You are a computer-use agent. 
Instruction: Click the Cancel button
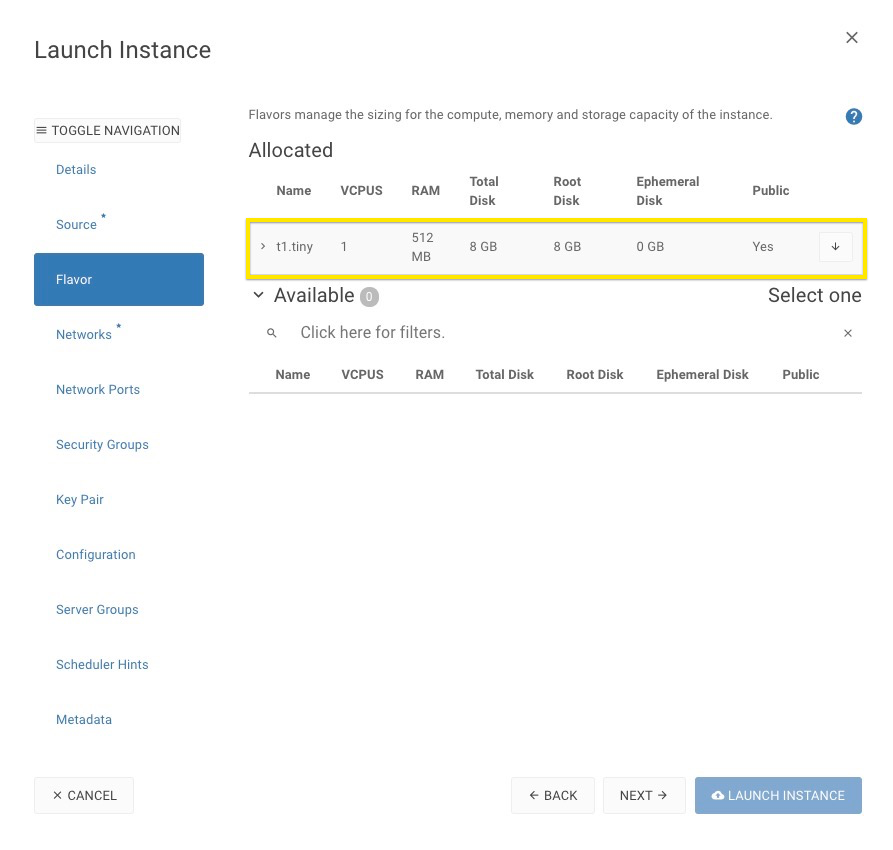(x=84, y=795)
